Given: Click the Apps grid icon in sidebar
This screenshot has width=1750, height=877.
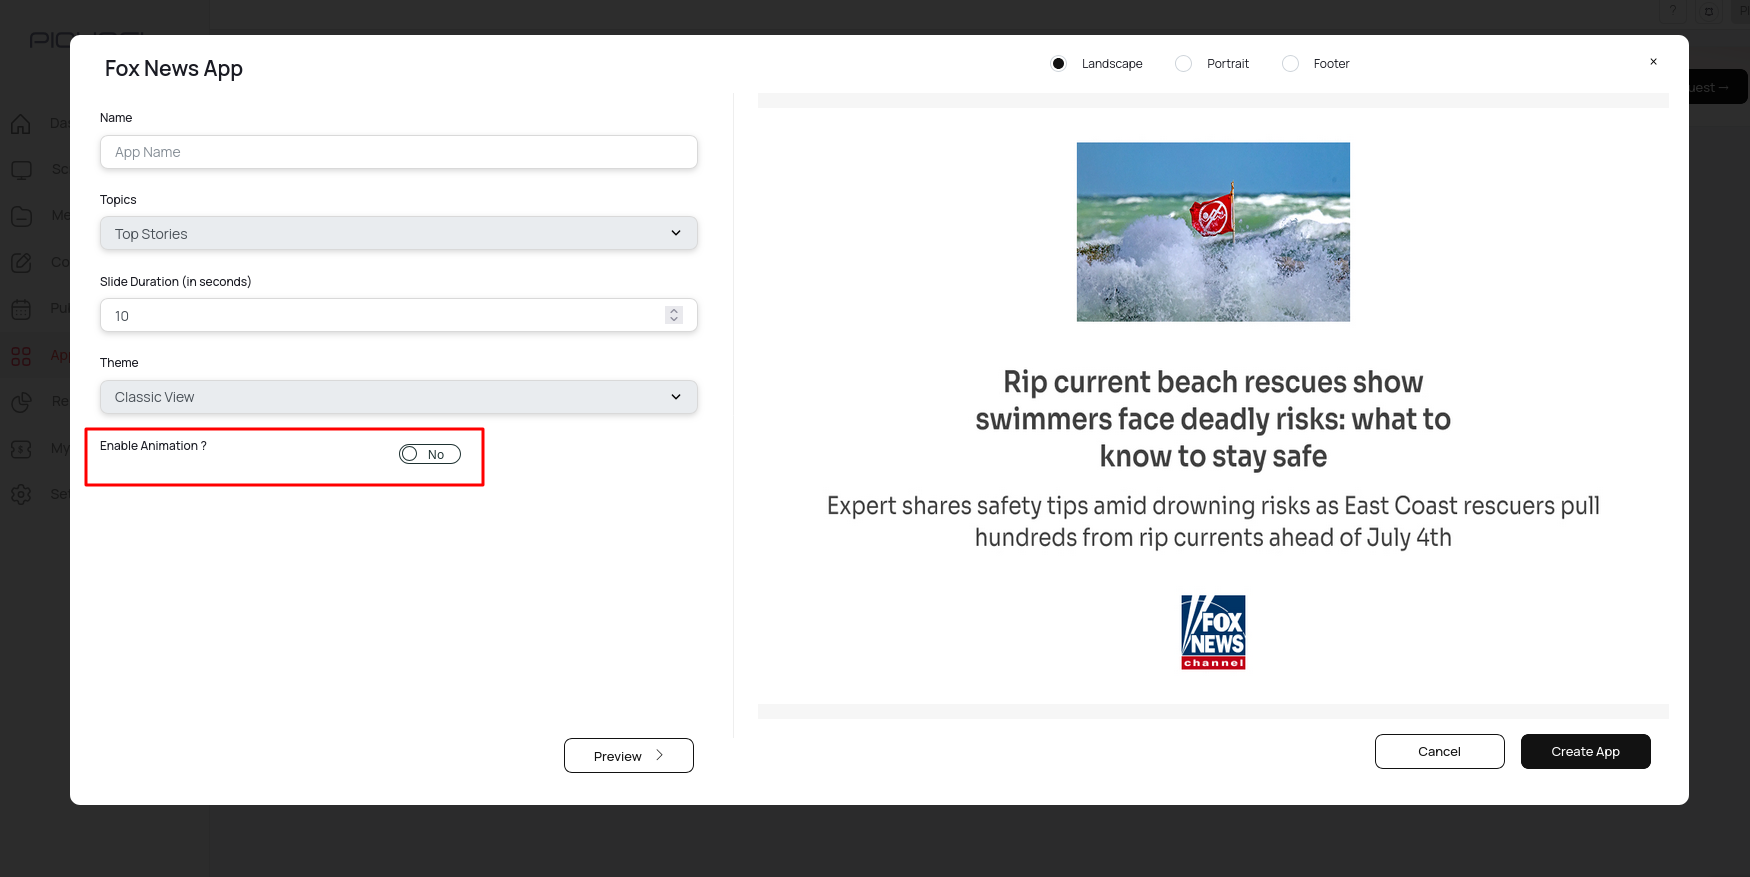Looking at the screenshot, I should click(x=21, y=356).
